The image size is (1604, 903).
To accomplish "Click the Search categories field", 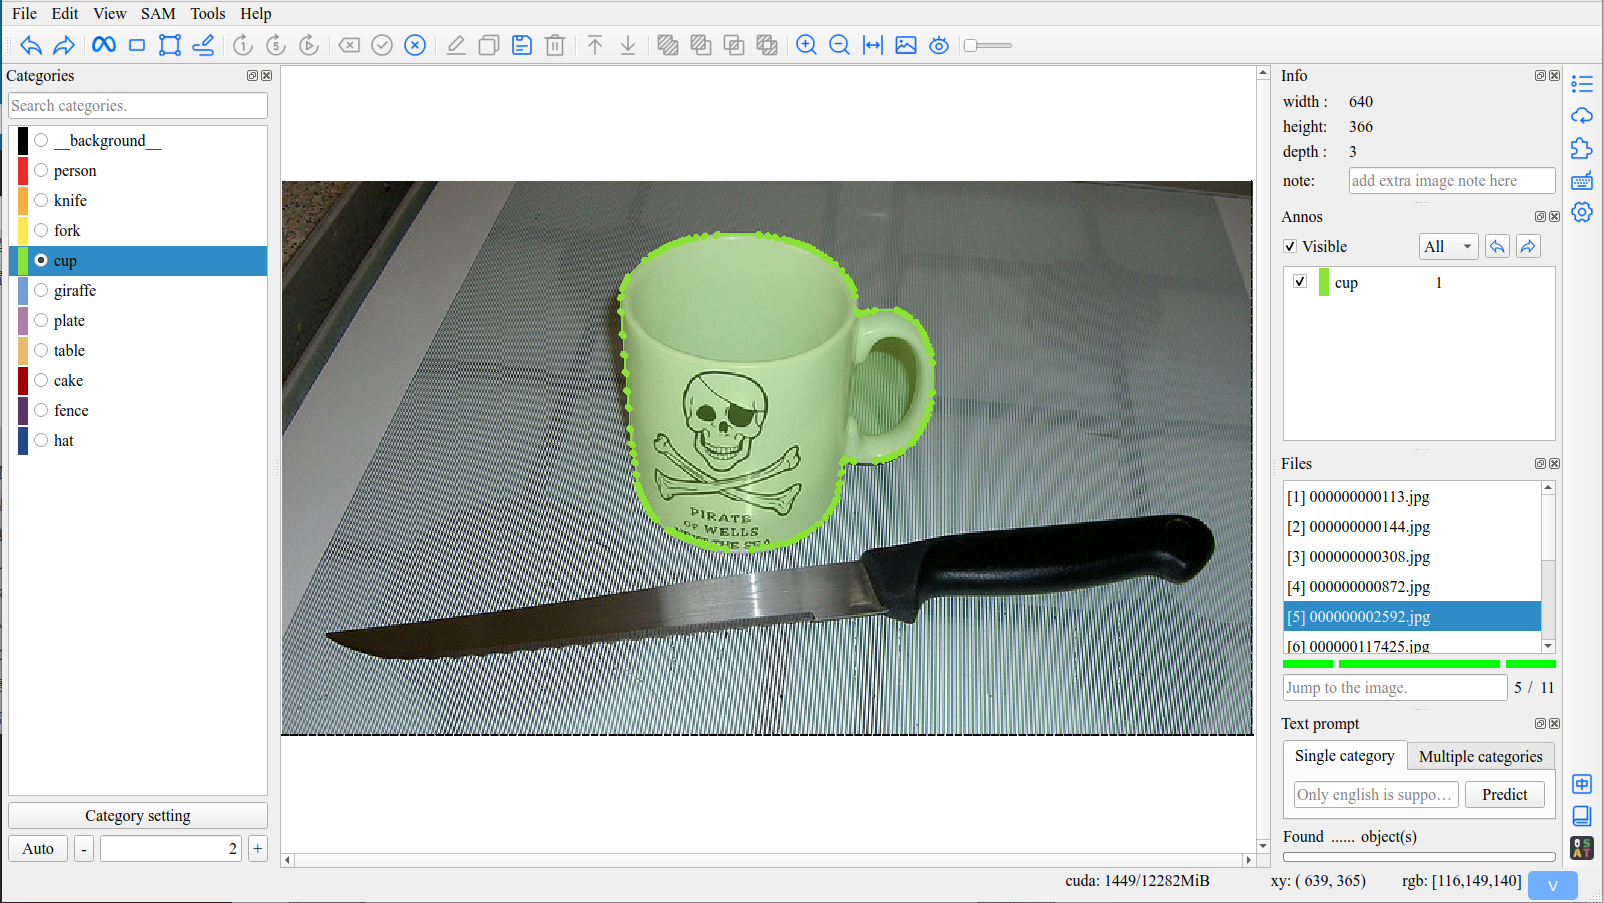I will click(138, 105).
